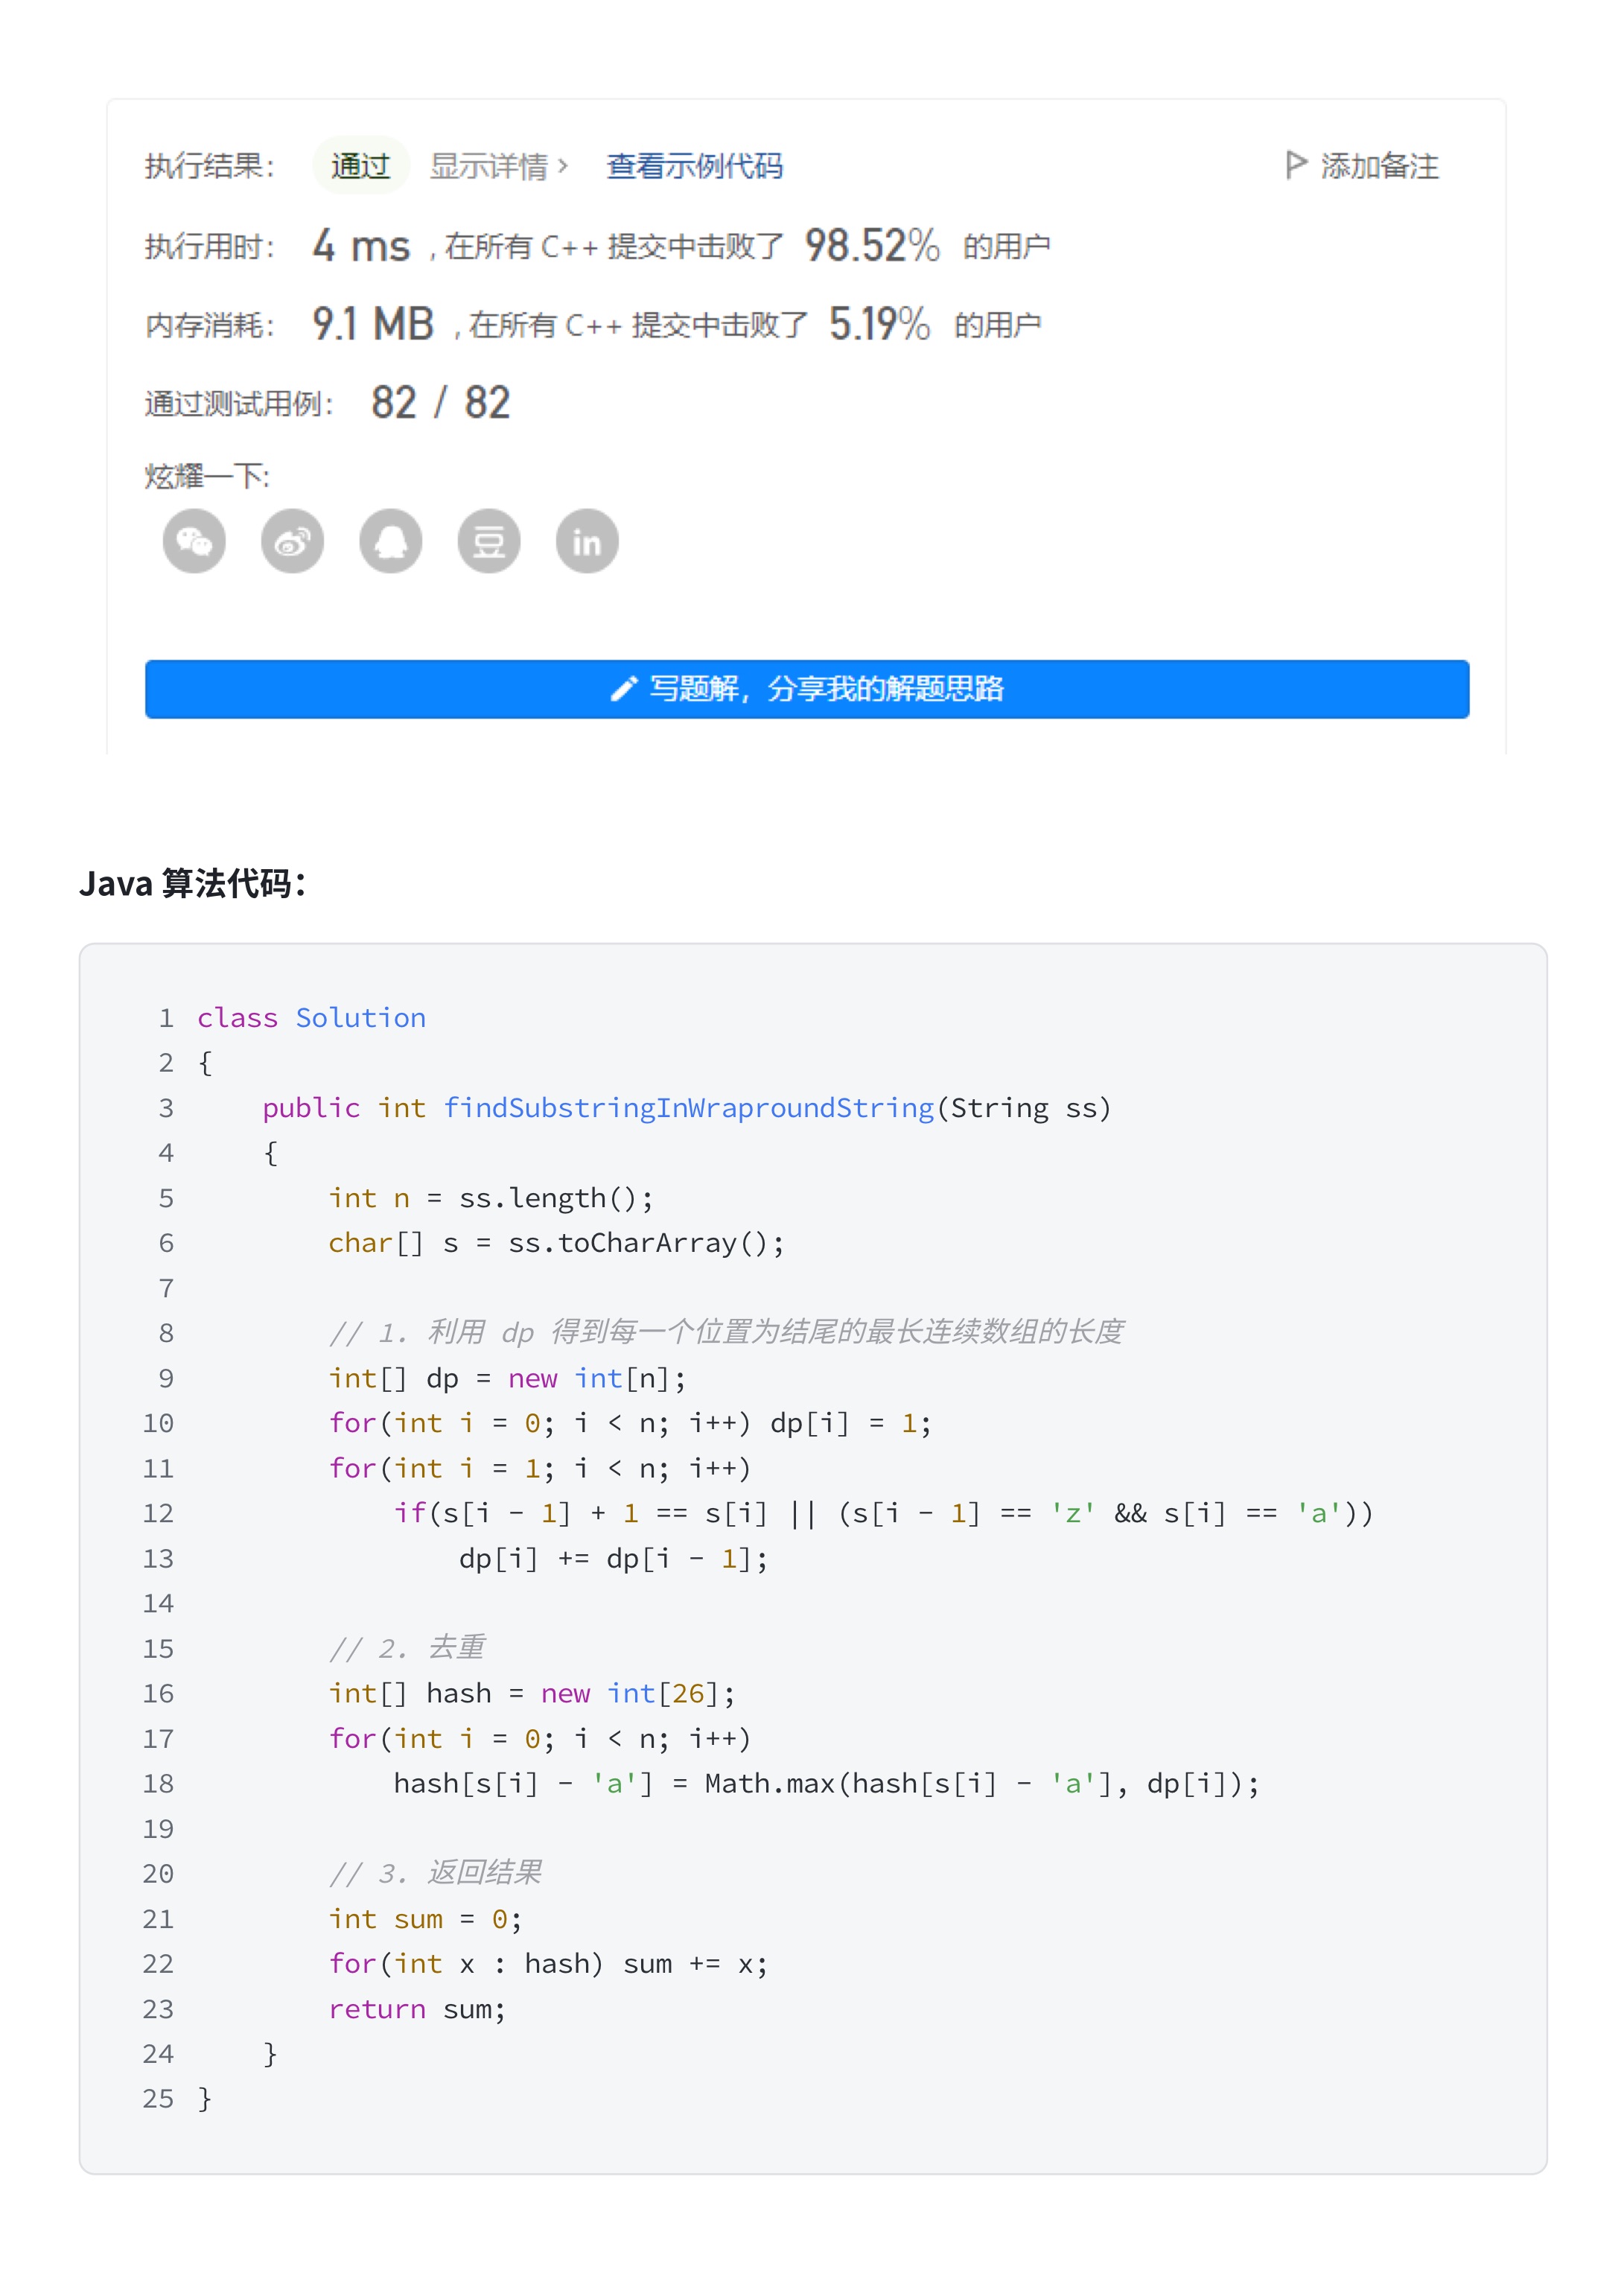
Task: Click the findSubstringInWraproundString method name
Action: pyautogui.click(x=688, y=1108)
